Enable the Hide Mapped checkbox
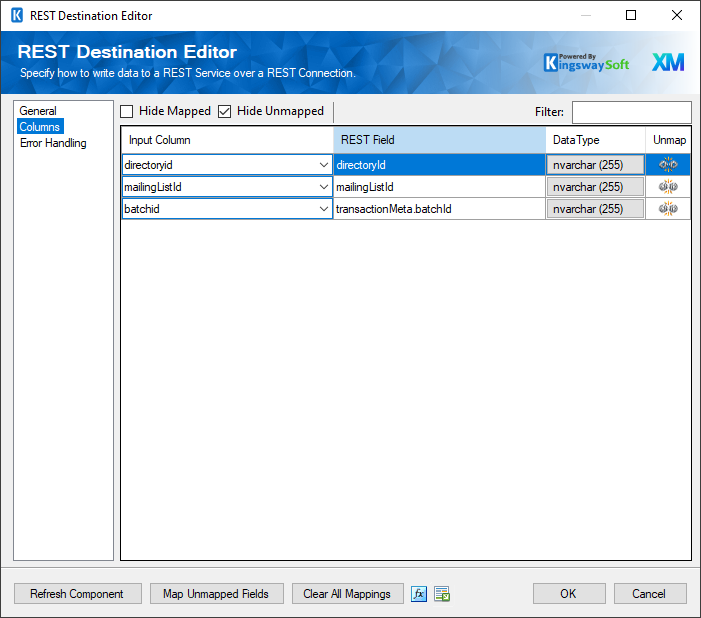This screenshot has width=701, height=618. tap(127, 111)
